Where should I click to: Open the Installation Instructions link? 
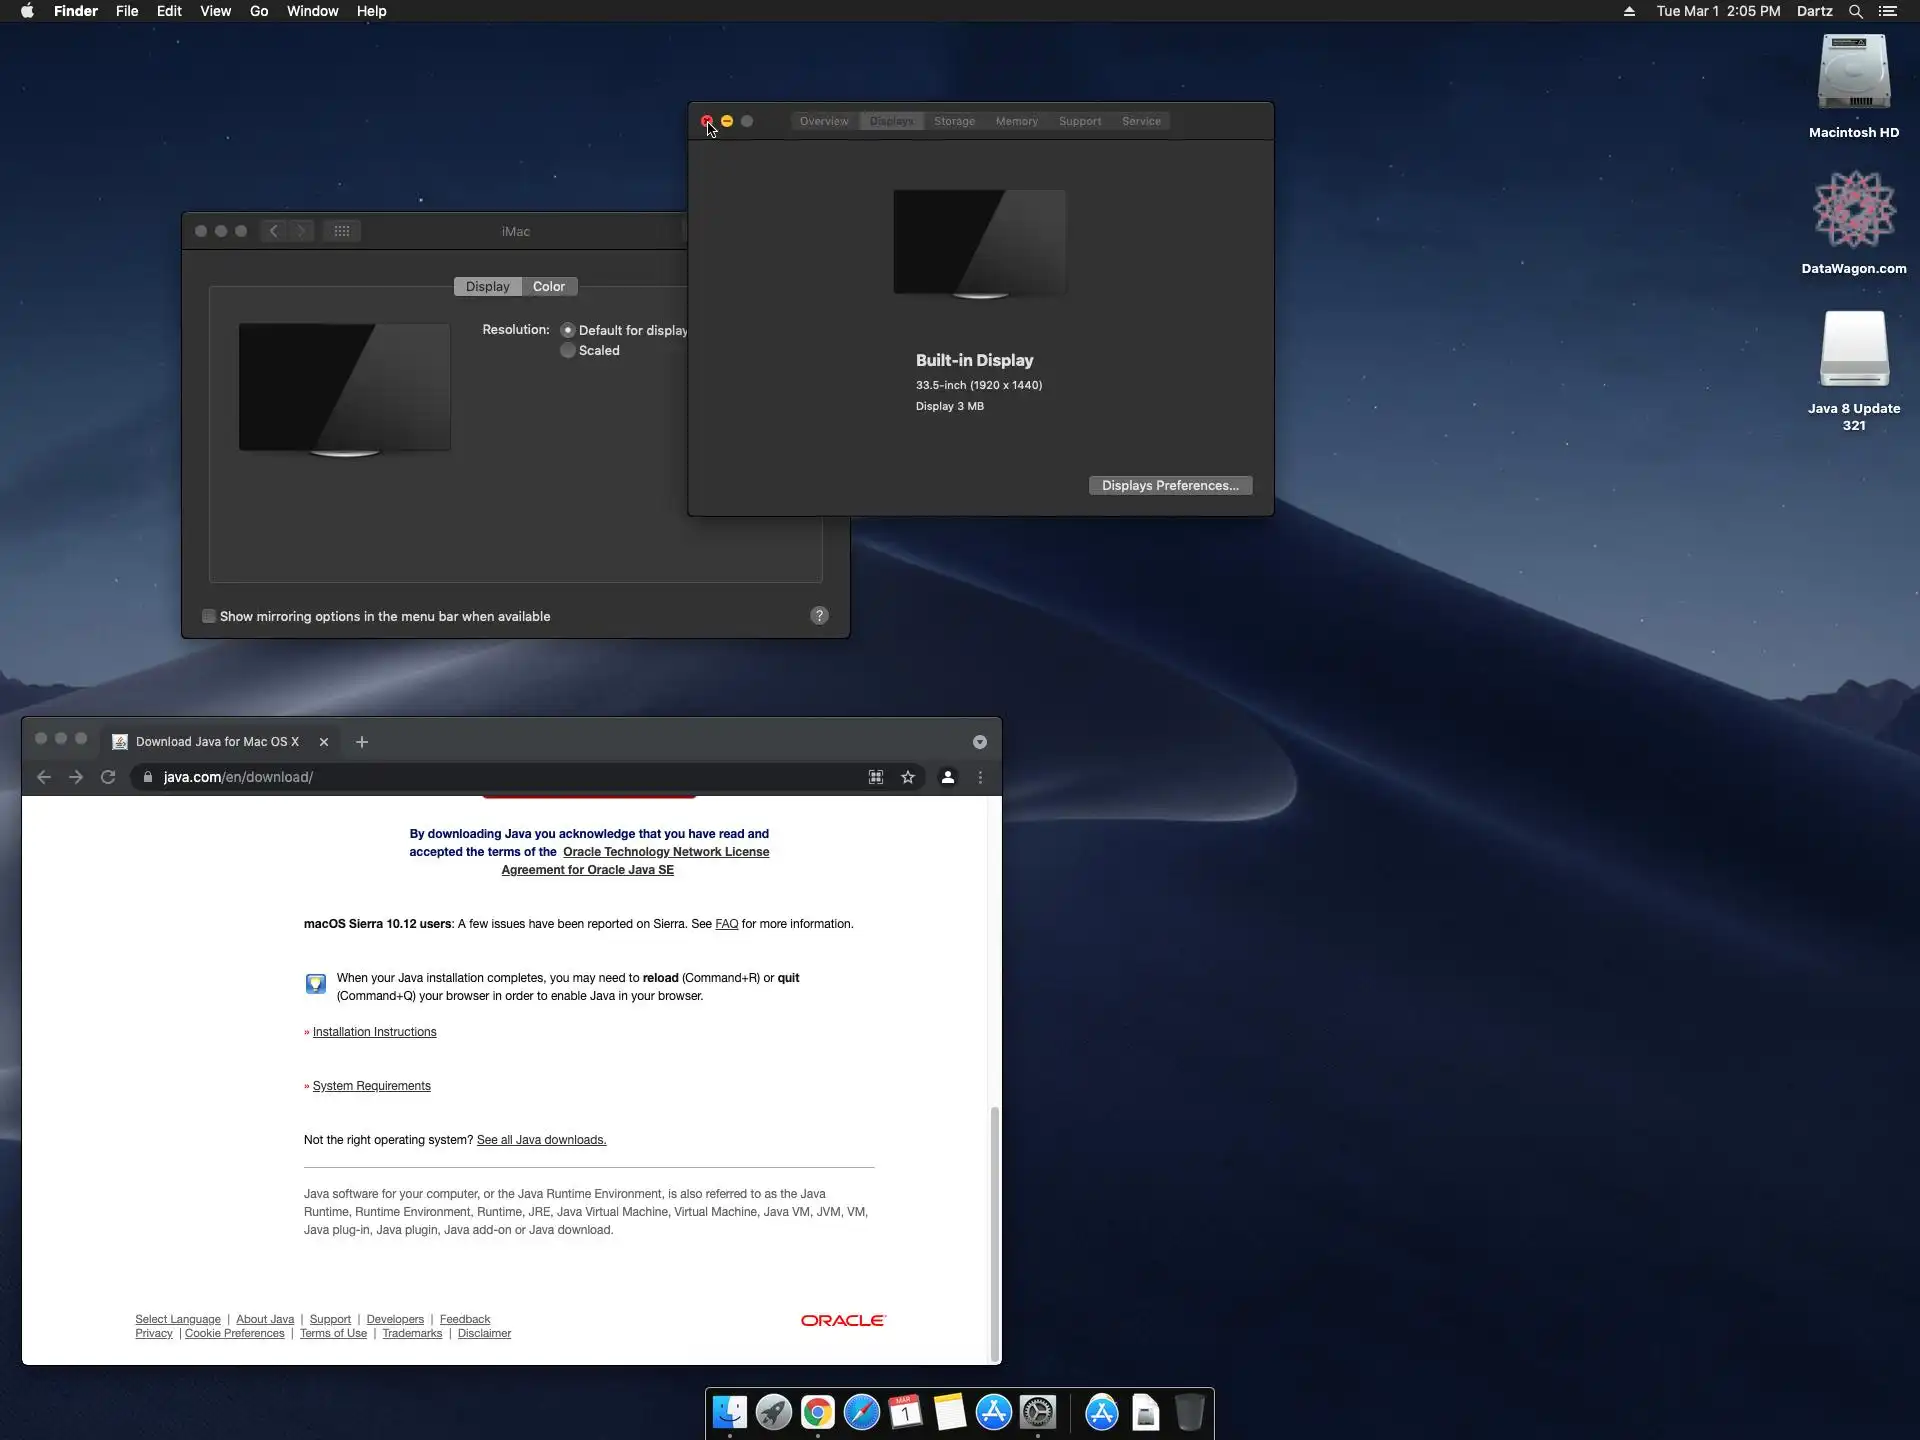(374, 1032)
